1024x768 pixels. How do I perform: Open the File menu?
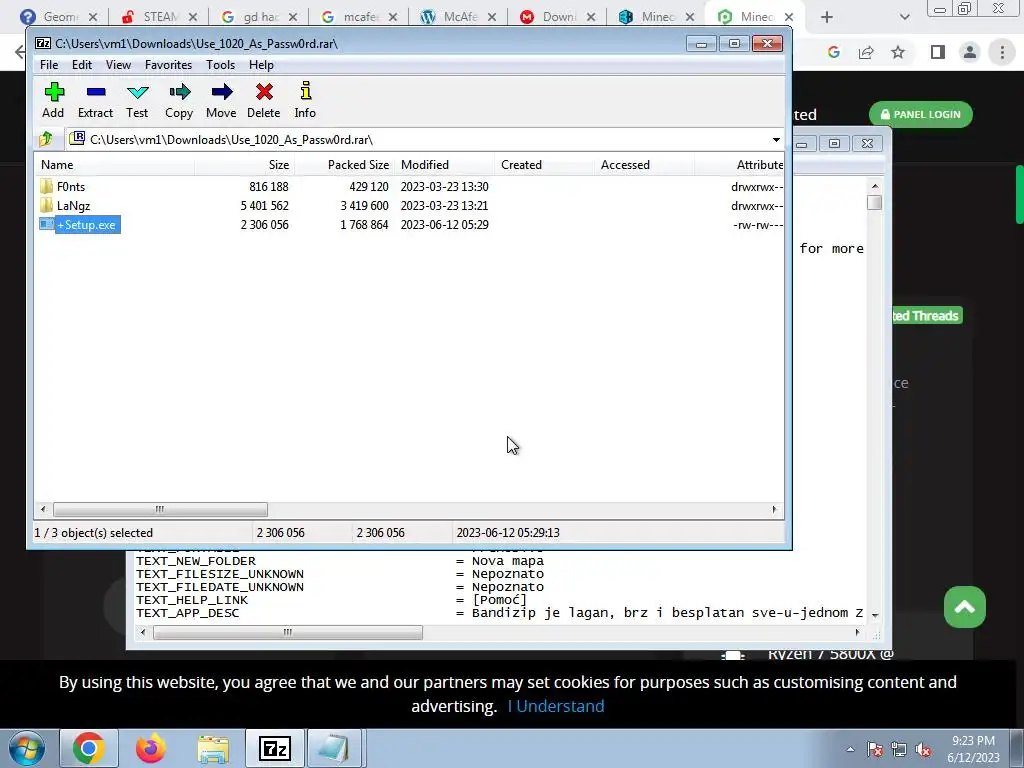[49, 65]
